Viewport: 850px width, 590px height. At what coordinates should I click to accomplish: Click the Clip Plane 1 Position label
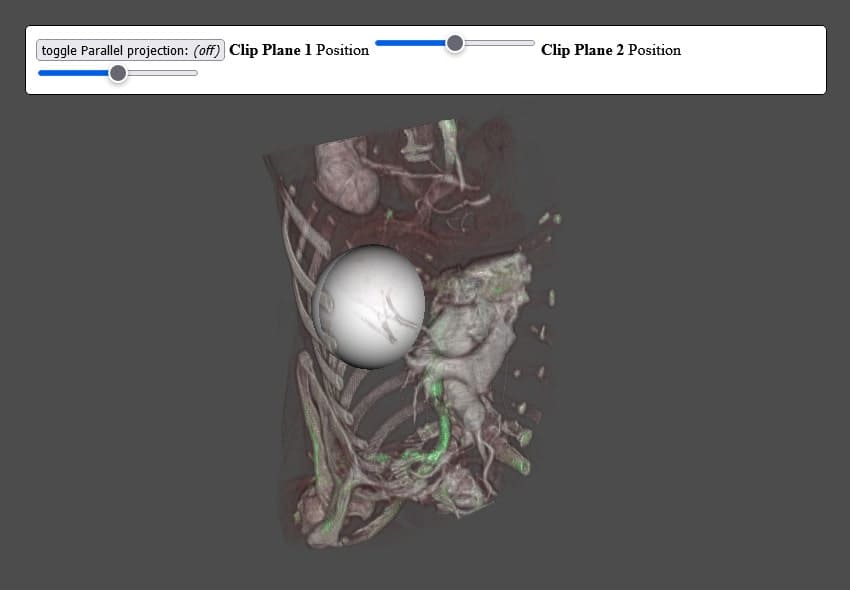pos(297,50)
